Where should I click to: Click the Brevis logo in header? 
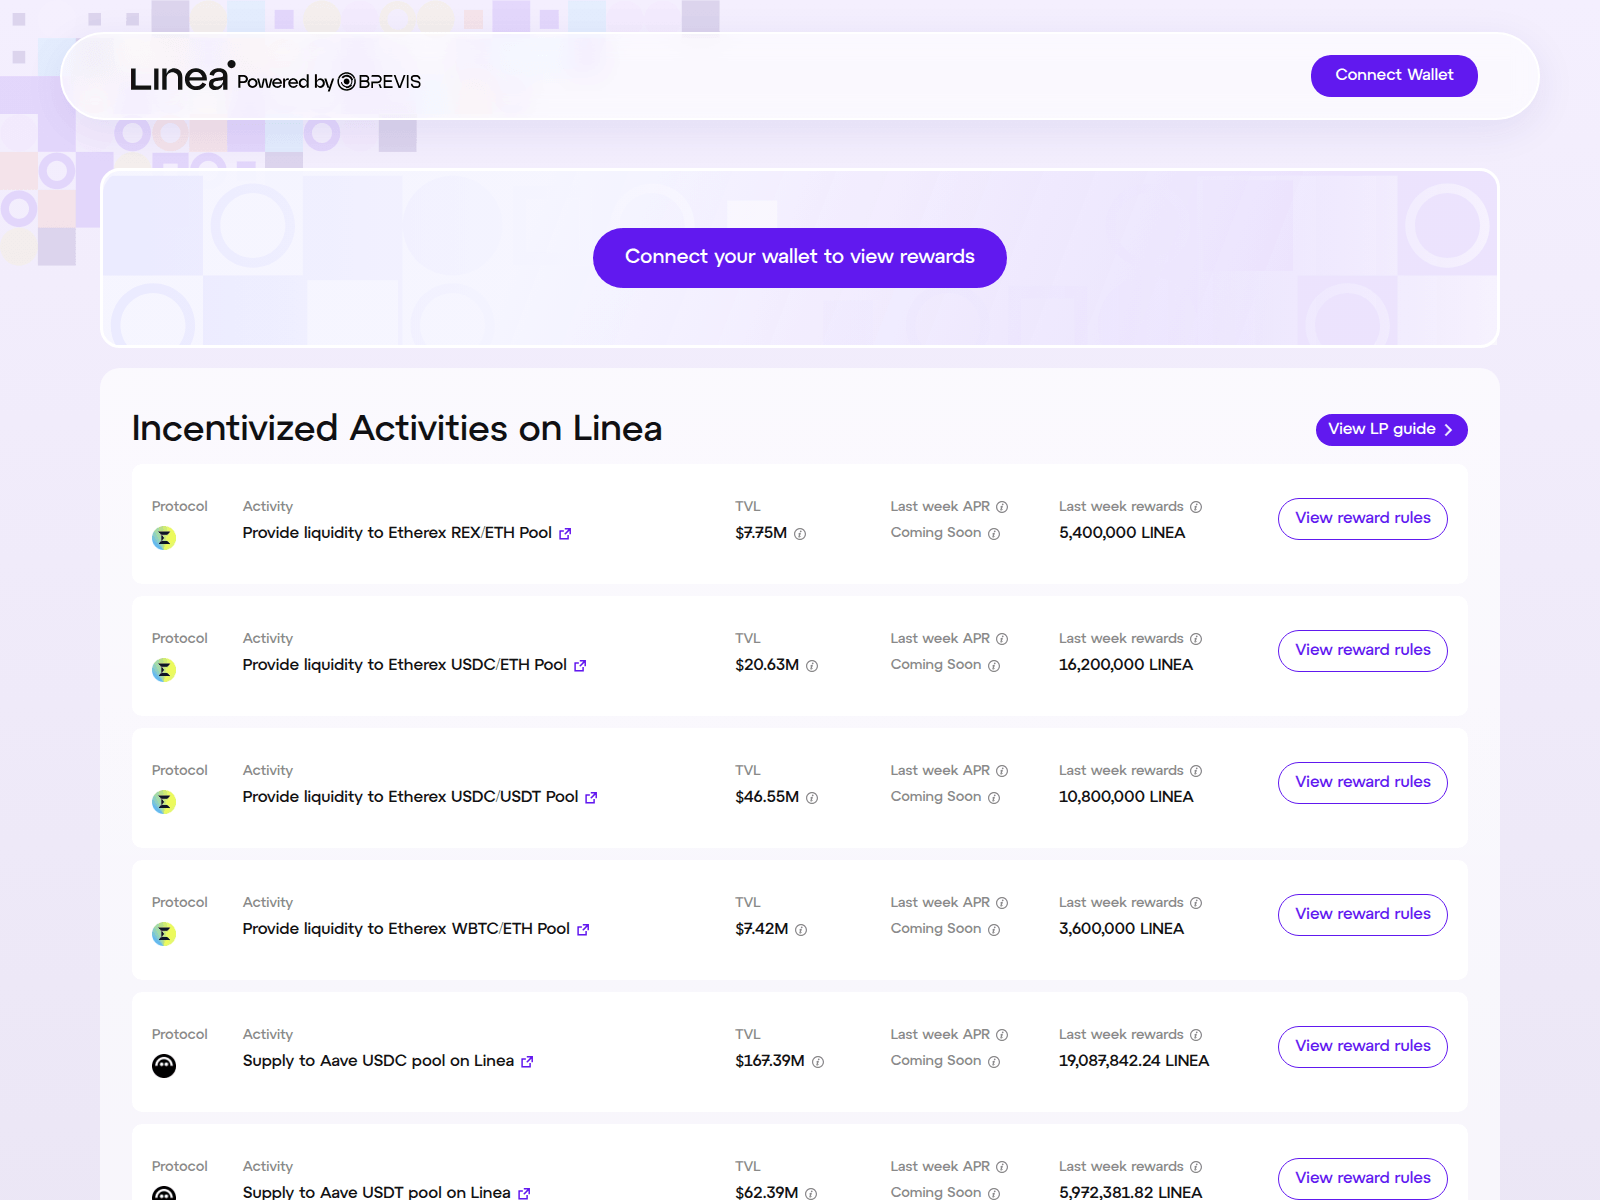(x=379, y=82)
